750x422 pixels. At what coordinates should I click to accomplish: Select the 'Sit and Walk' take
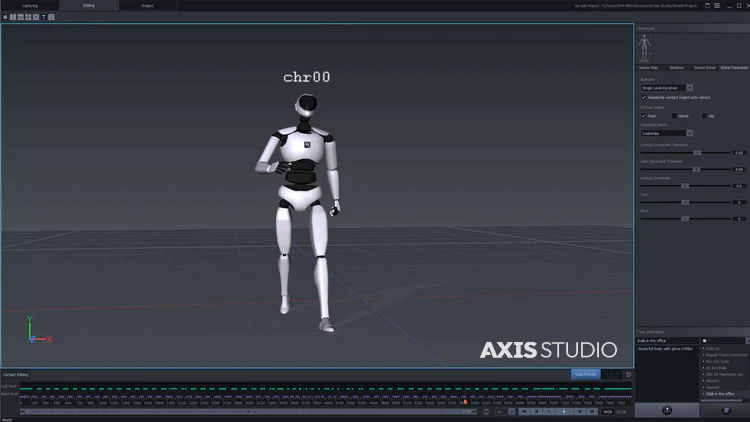tap(715, 368)
